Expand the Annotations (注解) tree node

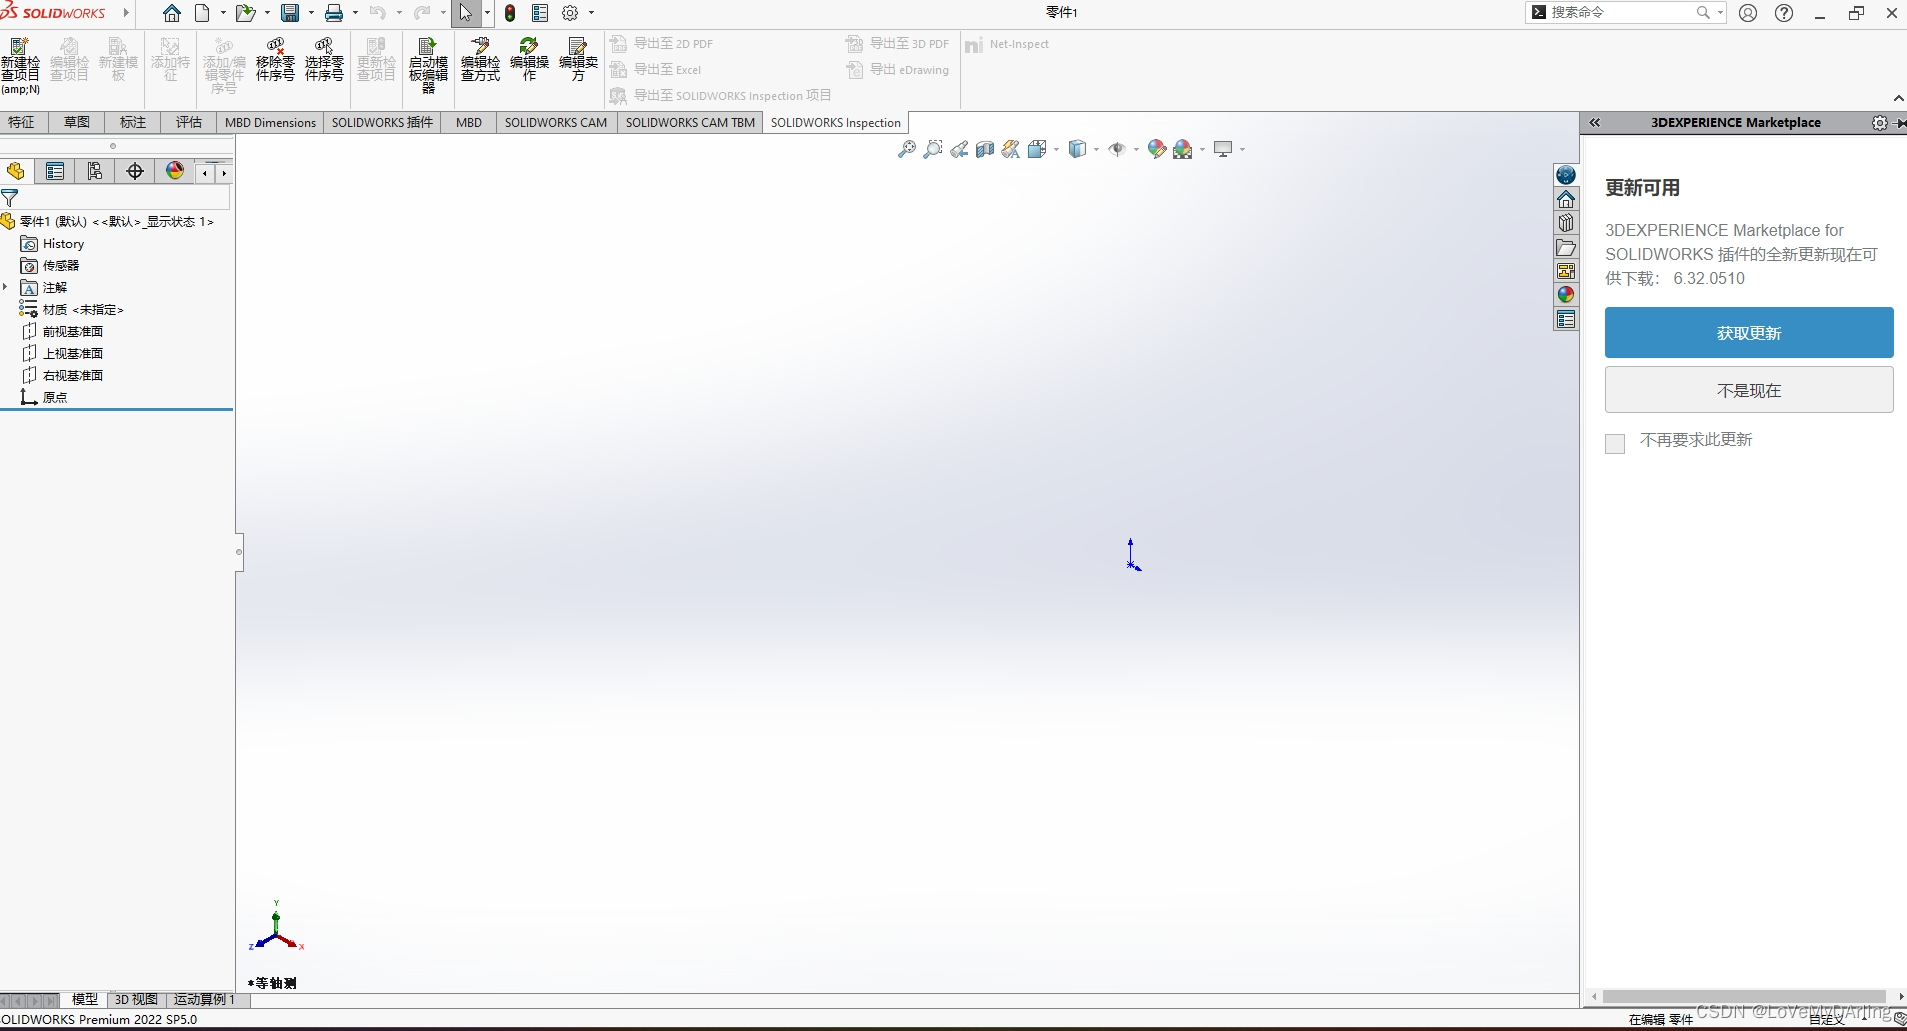[x=6, y=287]
